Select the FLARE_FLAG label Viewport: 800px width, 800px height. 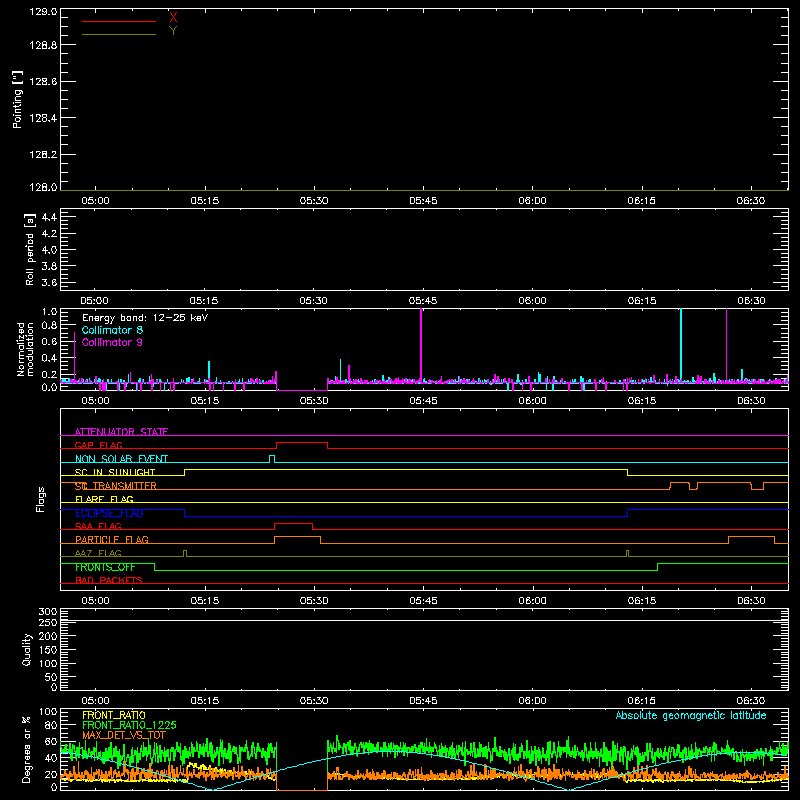click(104, 499)
